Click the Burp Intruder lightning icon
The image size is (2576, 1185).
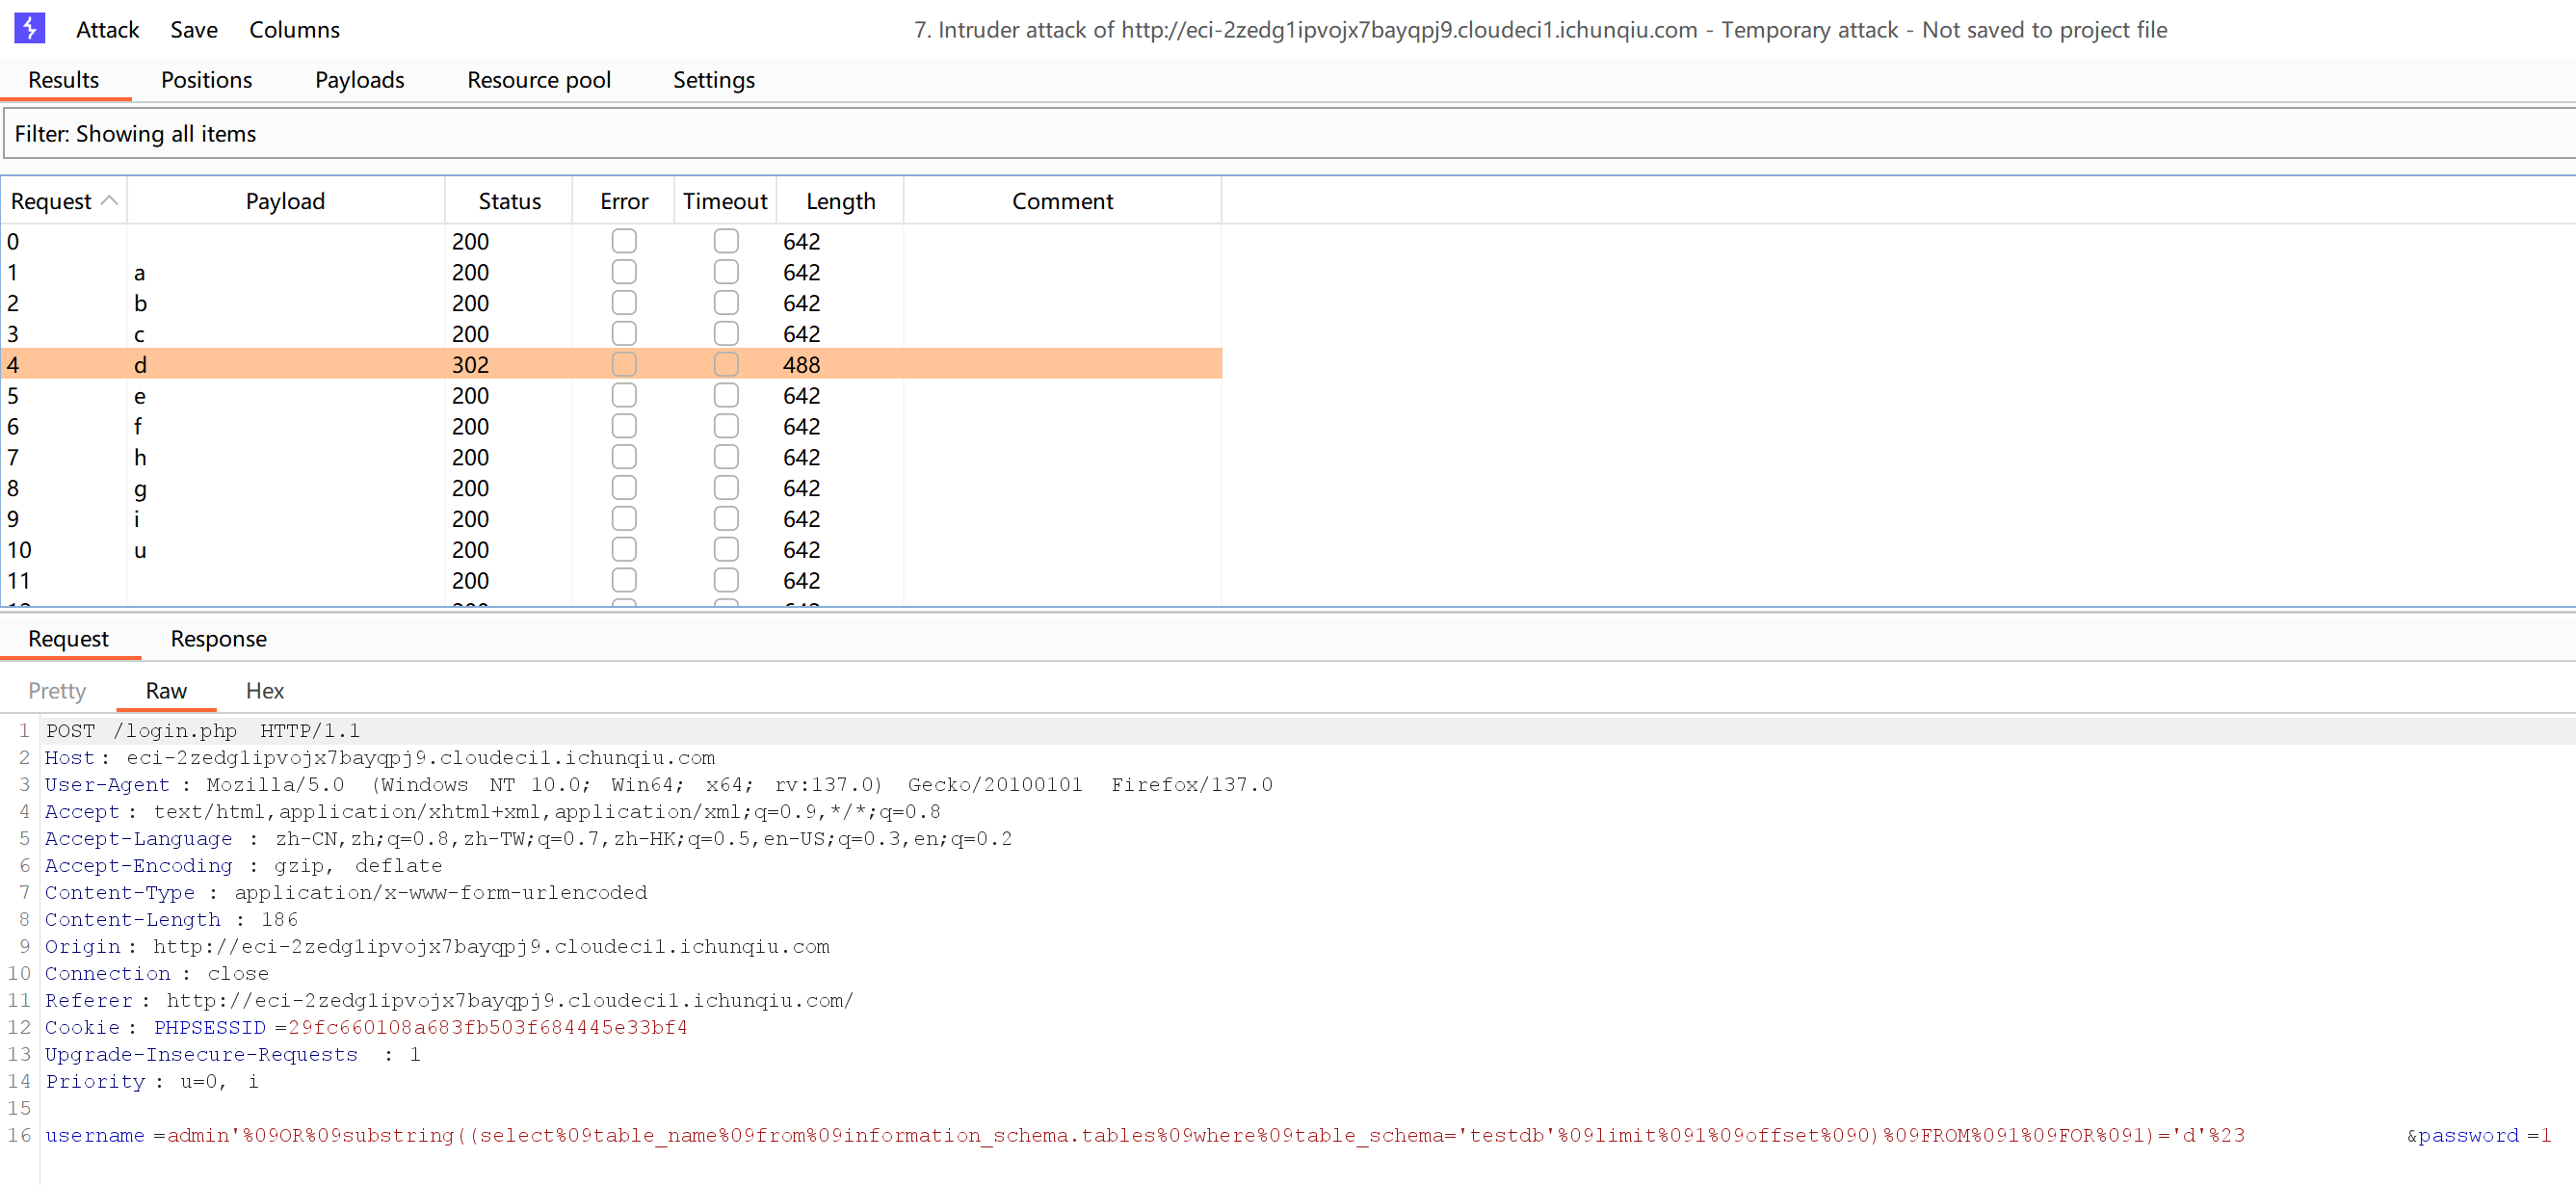[x=29, y=28]
